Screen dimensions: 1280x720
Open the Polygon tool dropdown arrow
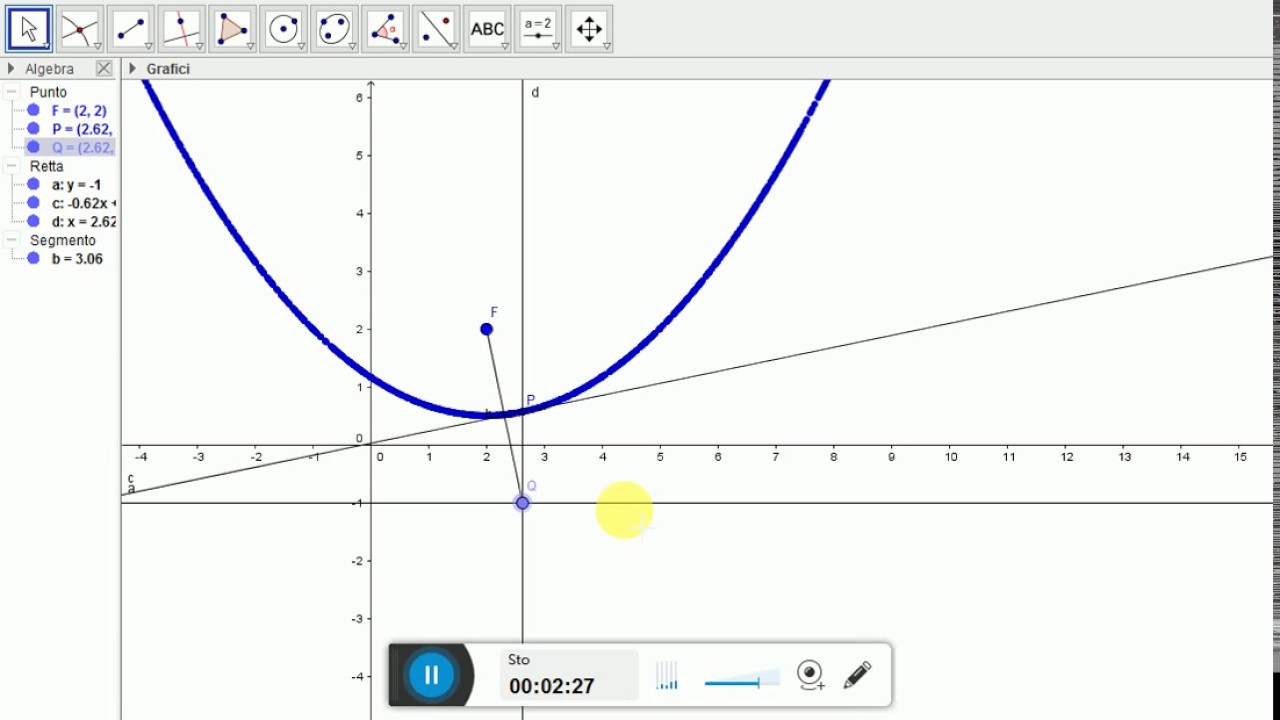(x=250, y=46)
